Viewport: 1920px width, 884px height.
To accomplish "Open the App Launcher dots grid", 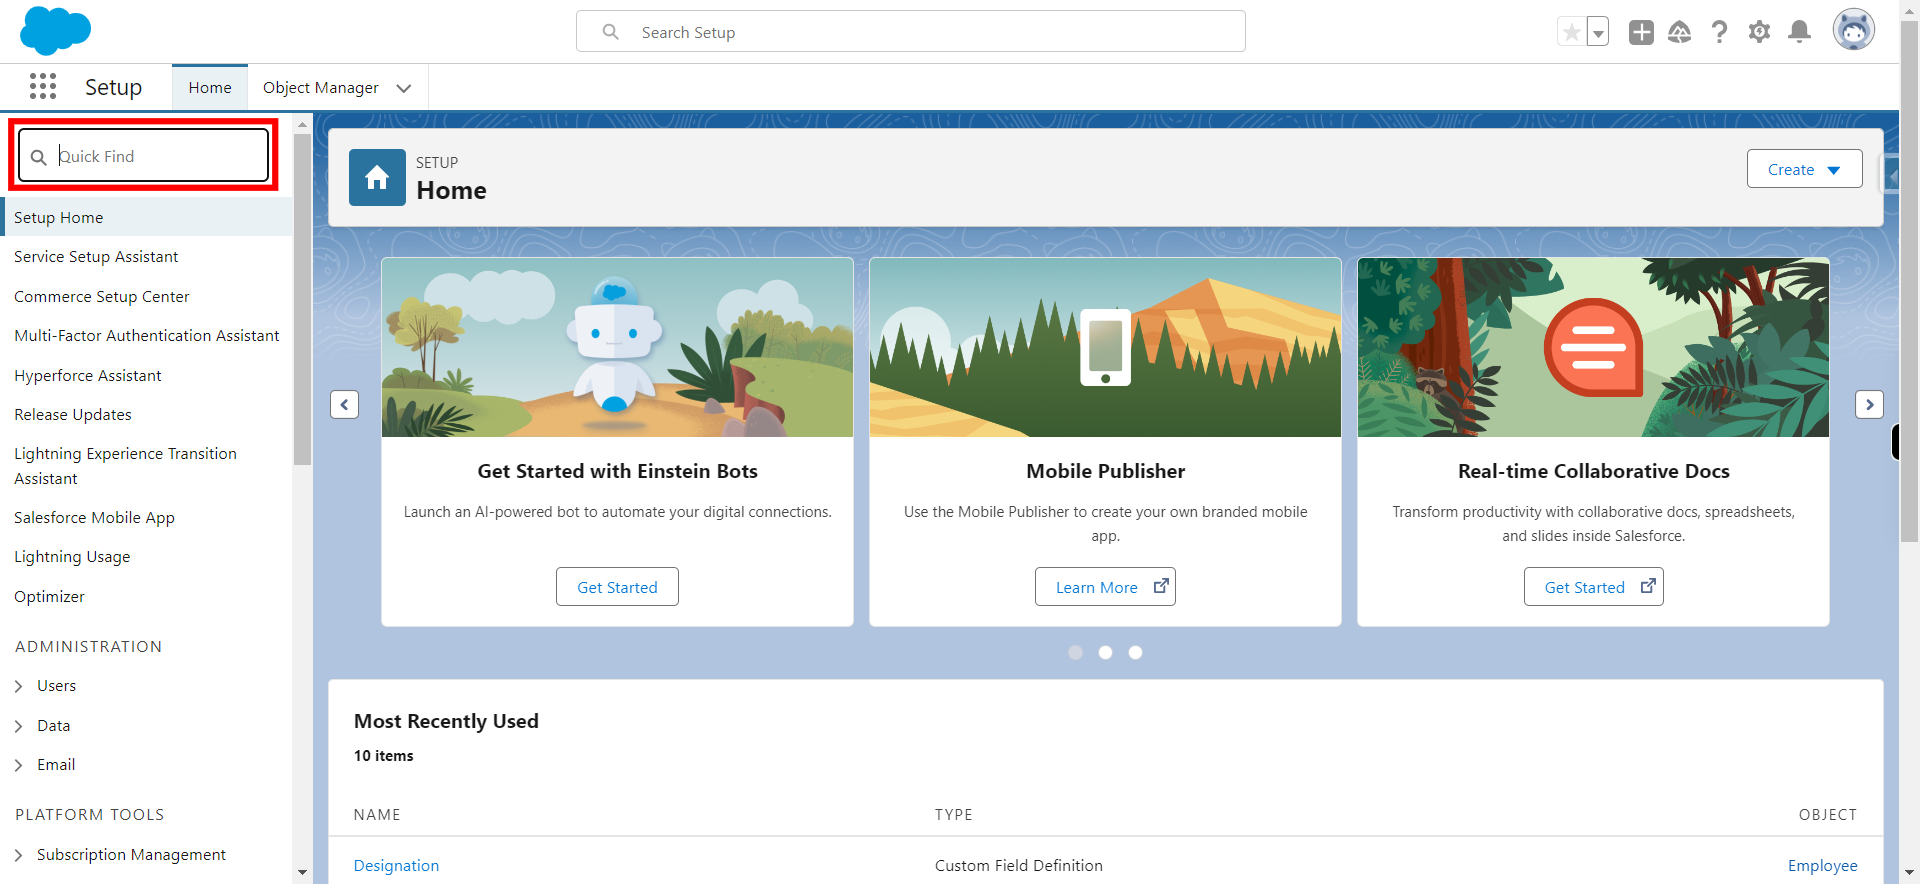I will (43, 87).
